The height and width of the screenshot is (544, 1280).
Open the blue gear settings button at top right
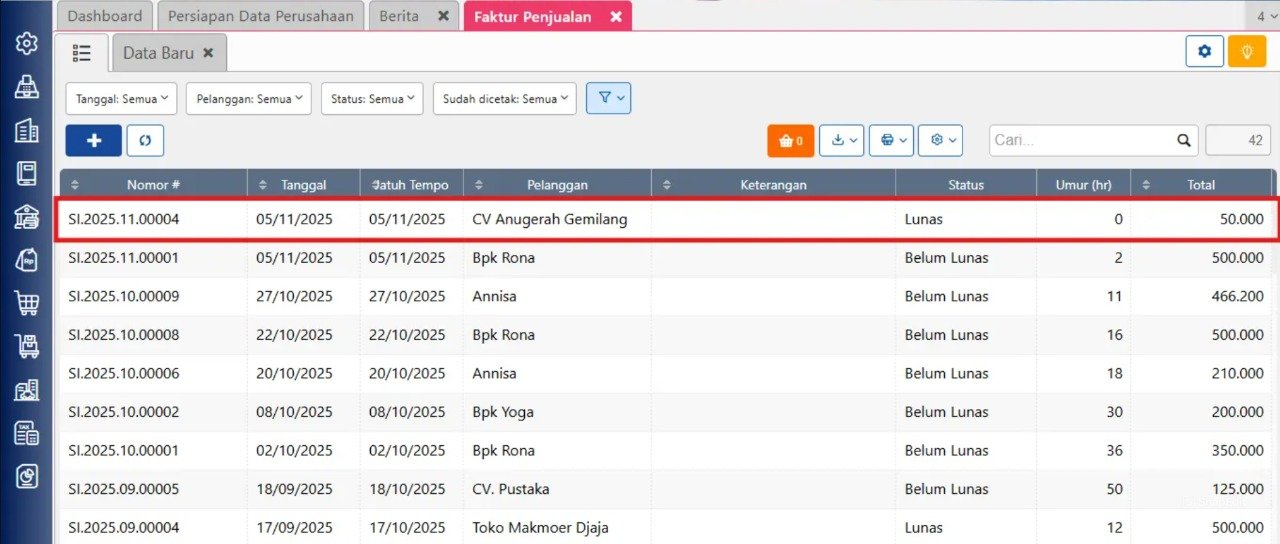point(1205,51)
